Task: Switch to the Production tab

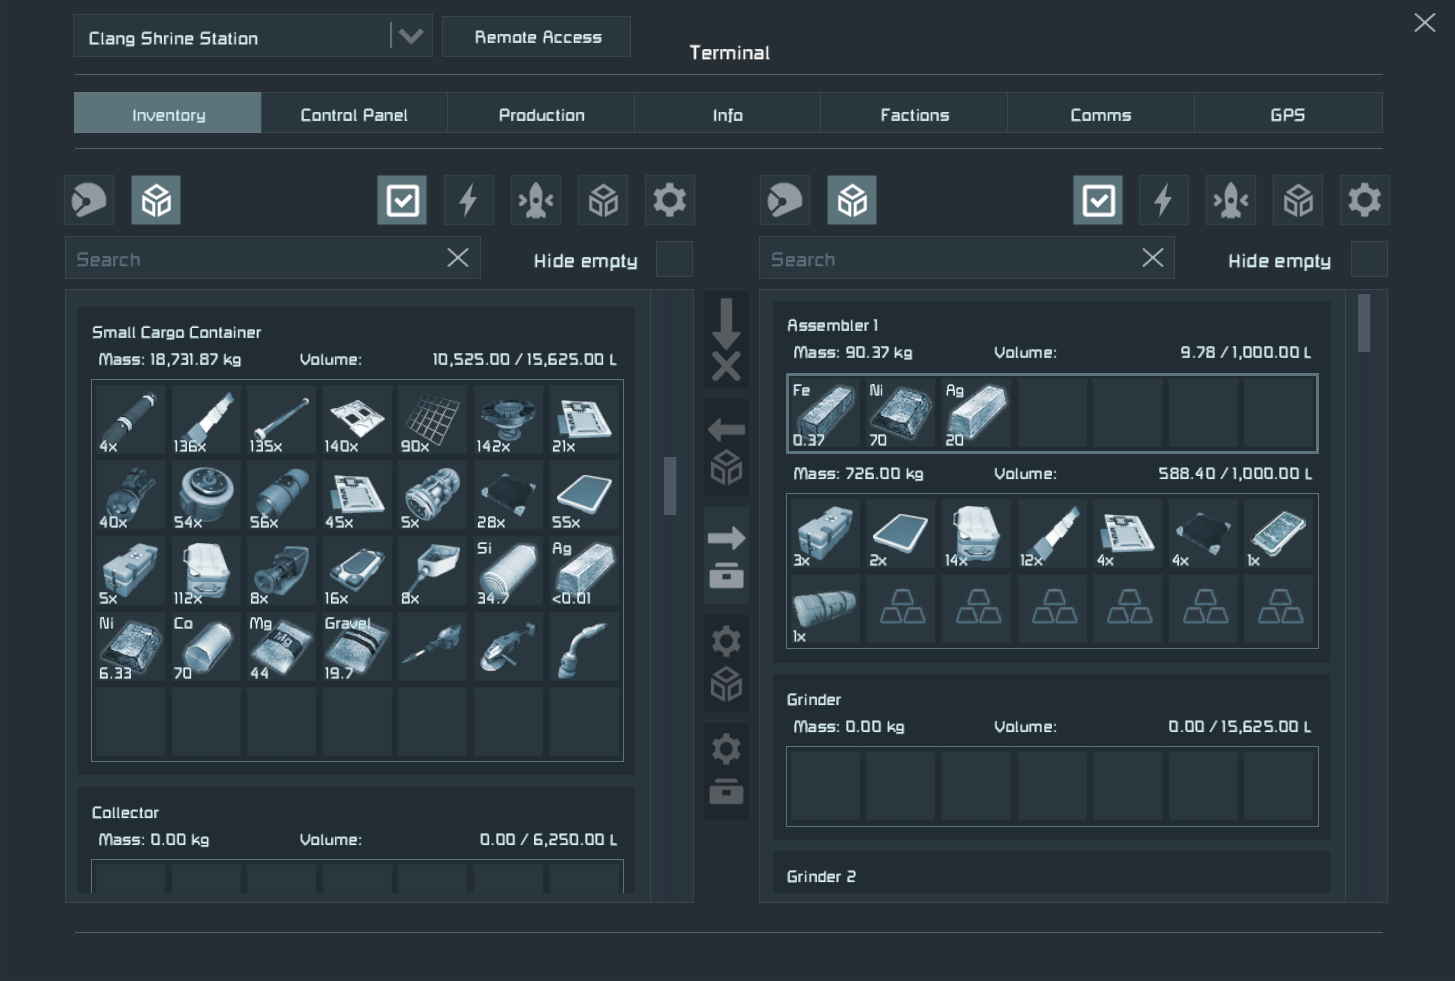Action: click(x=541, y=114)
